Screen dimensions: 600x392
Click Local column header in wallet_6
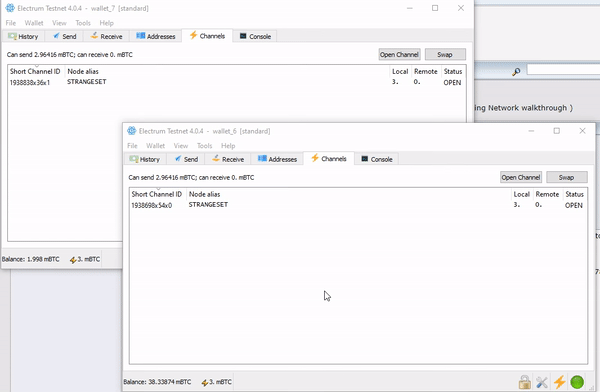(522, 194)
